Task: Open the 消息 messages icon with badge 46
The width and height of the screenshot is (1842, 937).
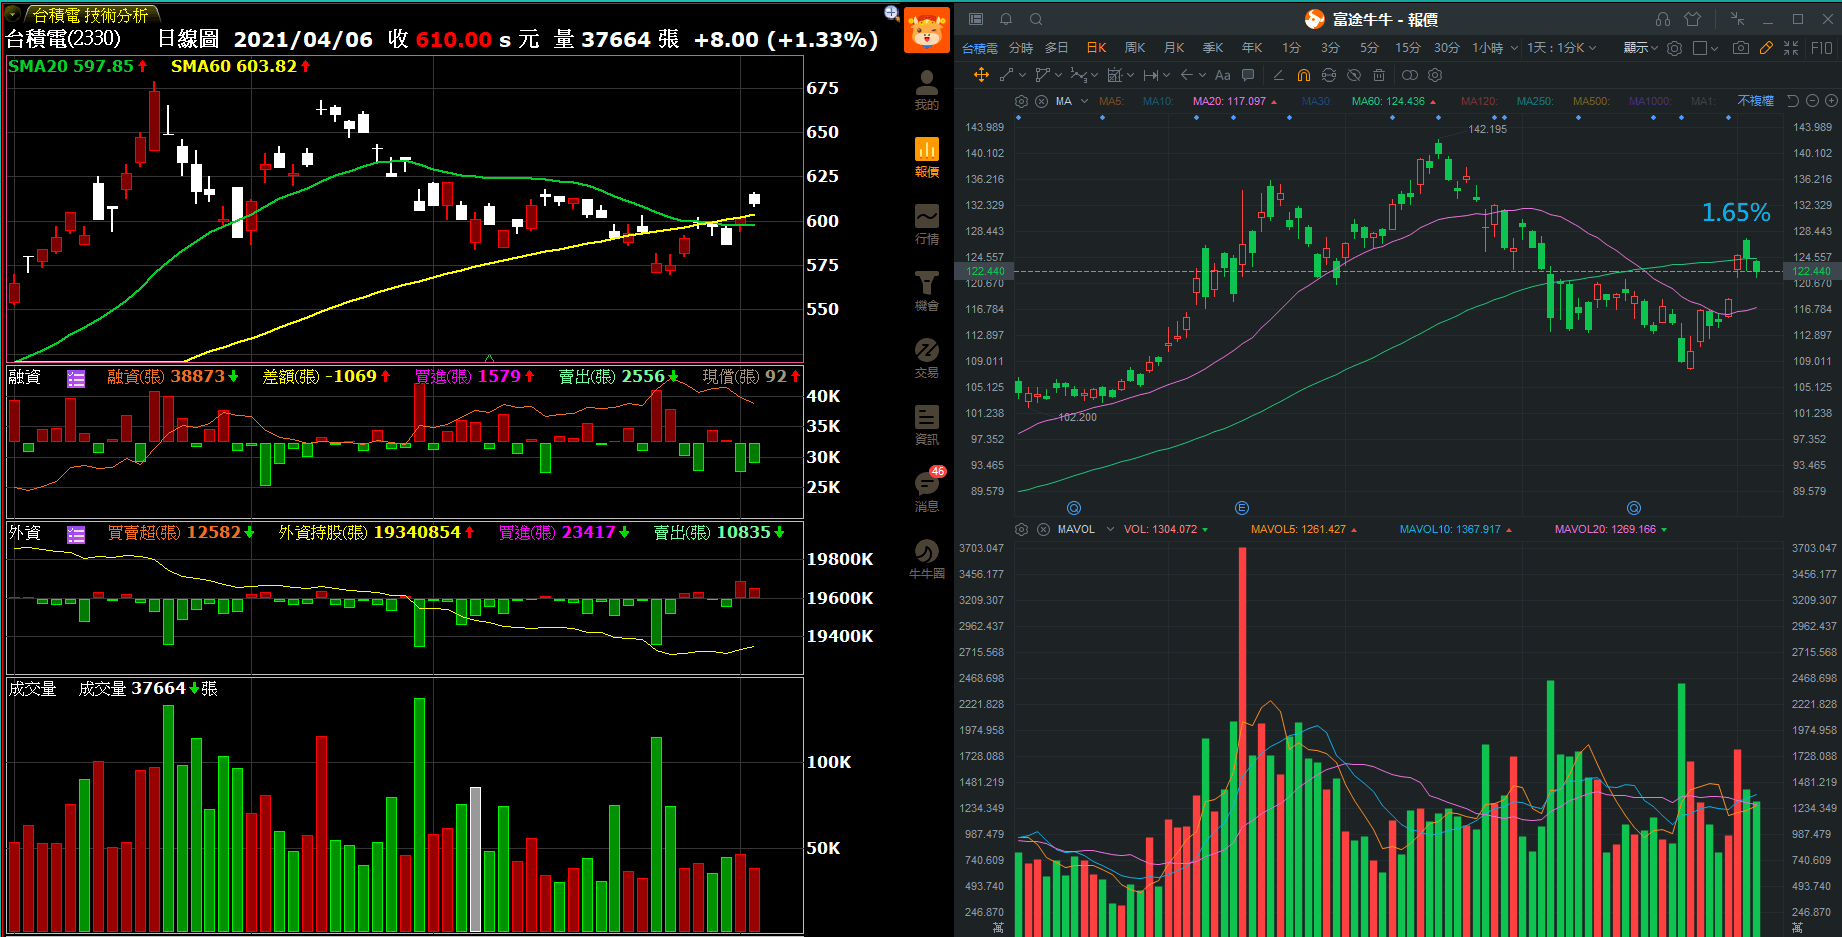Action: [x=927, y=490]
